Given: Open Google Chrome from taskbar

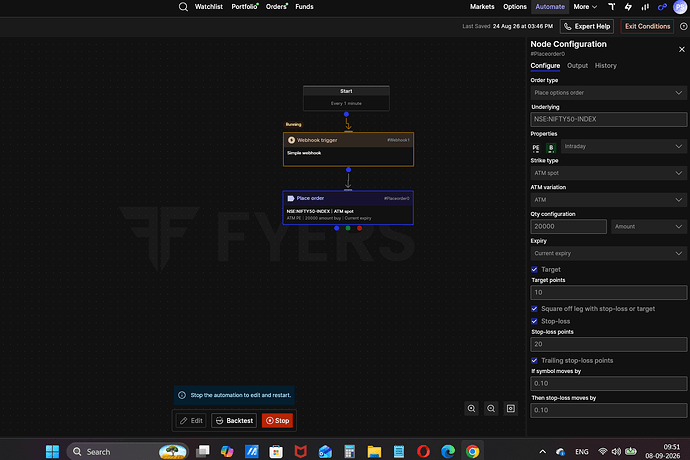Looking at the screenshot, I should coord(472,452).
